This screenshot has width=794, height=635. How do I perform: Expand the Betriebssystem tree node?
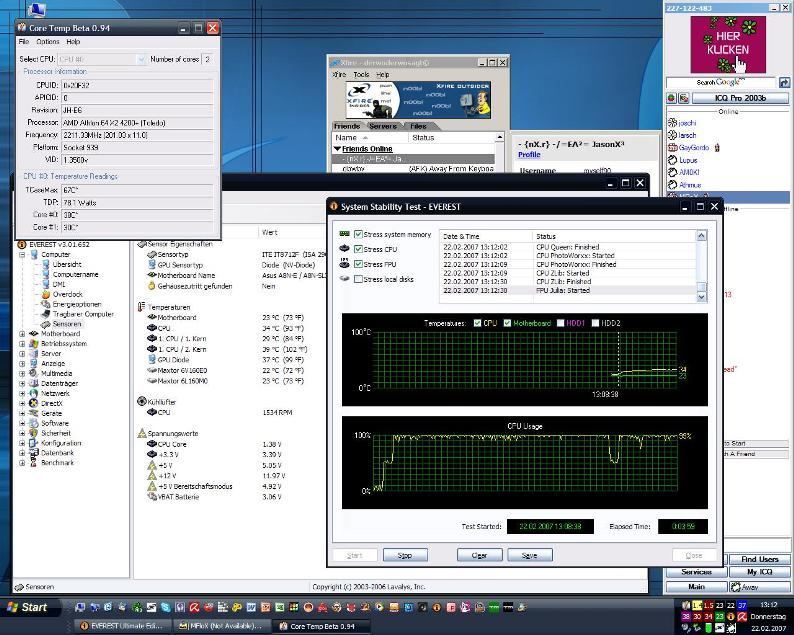(x=22, y=344)
